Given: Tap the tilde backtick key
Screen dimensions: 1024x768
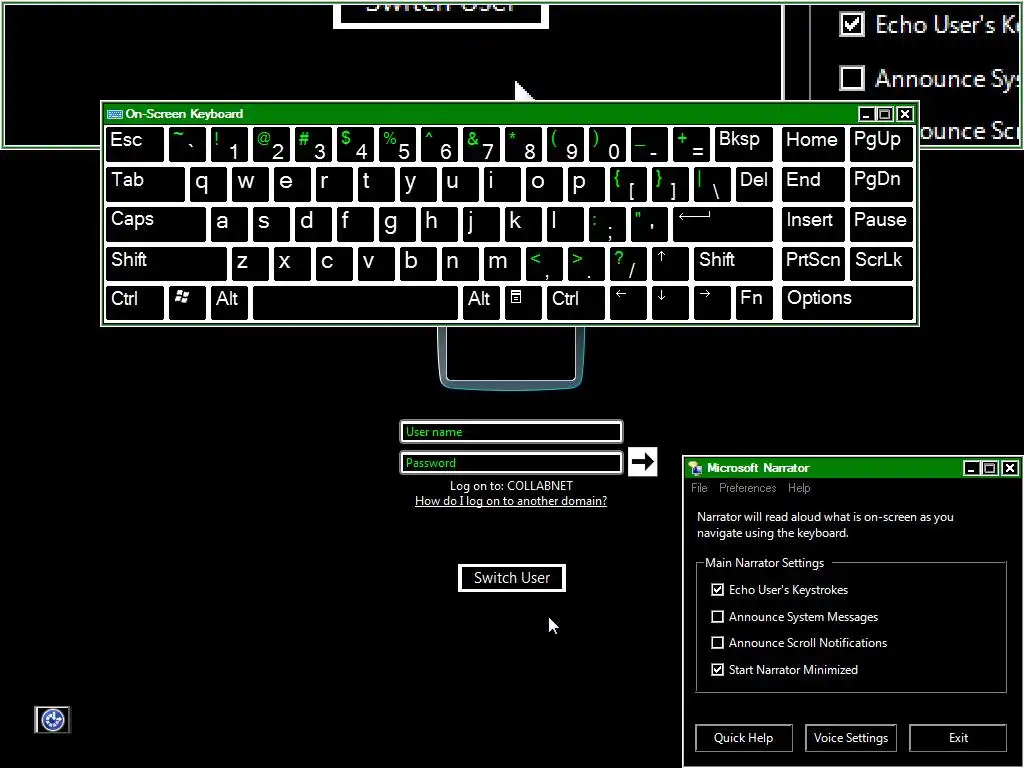Looking at the screenshot, I should coord(187,144).
